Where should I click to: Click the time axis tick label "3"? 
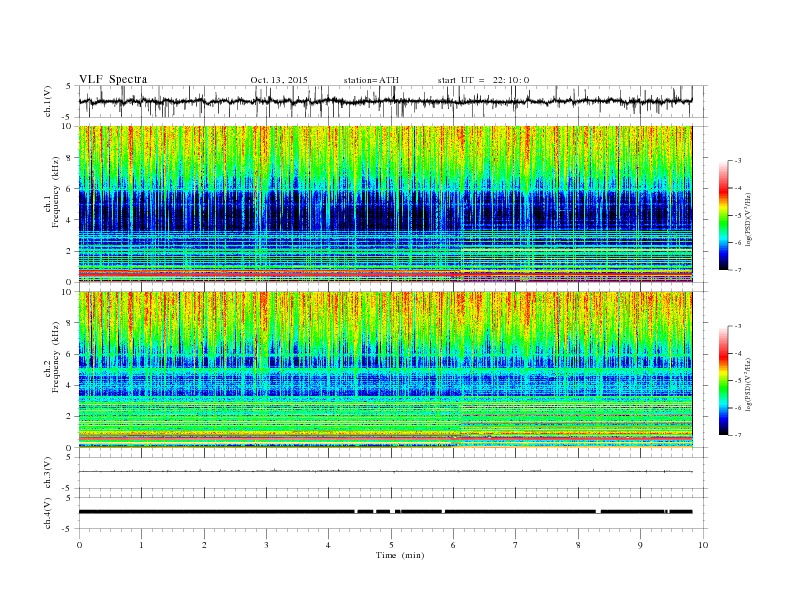point(266,545)
